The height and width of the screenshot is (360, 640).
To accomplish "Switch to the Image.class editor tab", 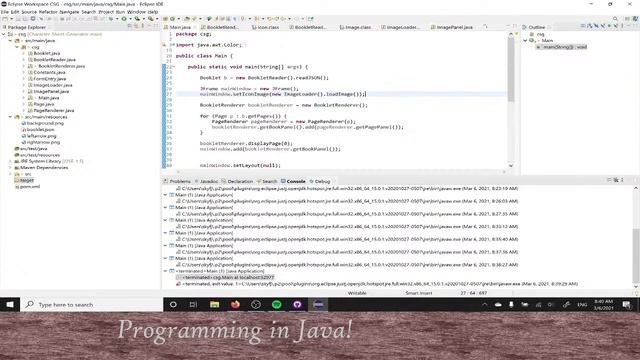I will pos(355,27).
